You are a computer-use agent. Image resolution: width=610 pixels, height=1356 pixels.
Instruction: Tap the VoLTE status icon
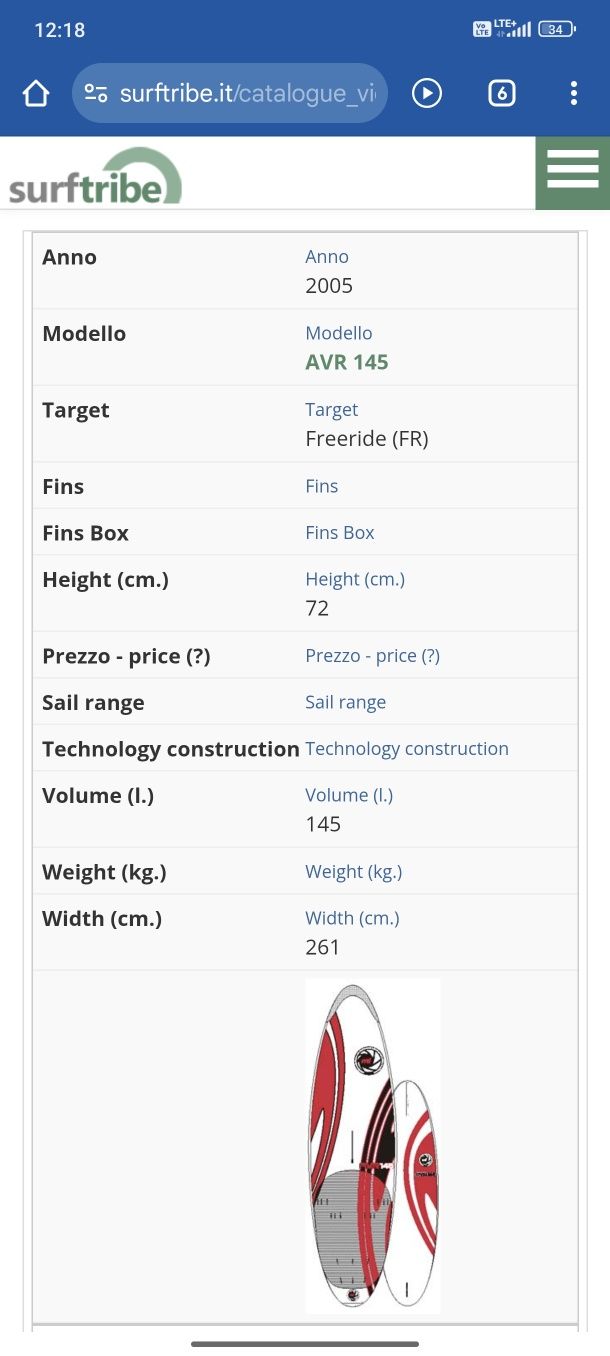pyautogui.click(x=482, y=29)
